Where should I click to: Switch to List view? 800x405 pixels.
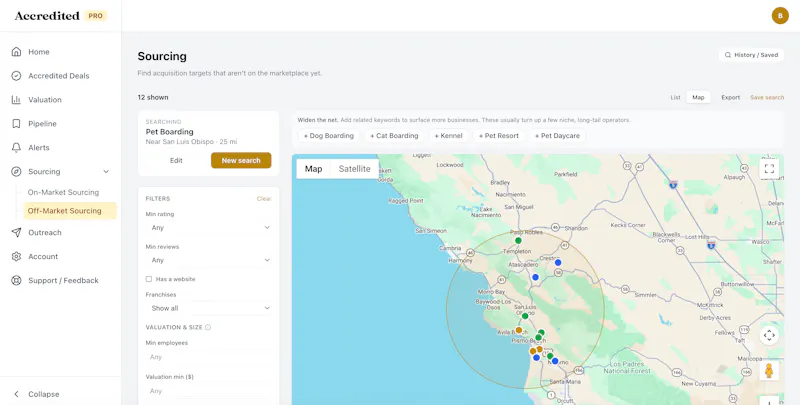[x=675, y=97]
